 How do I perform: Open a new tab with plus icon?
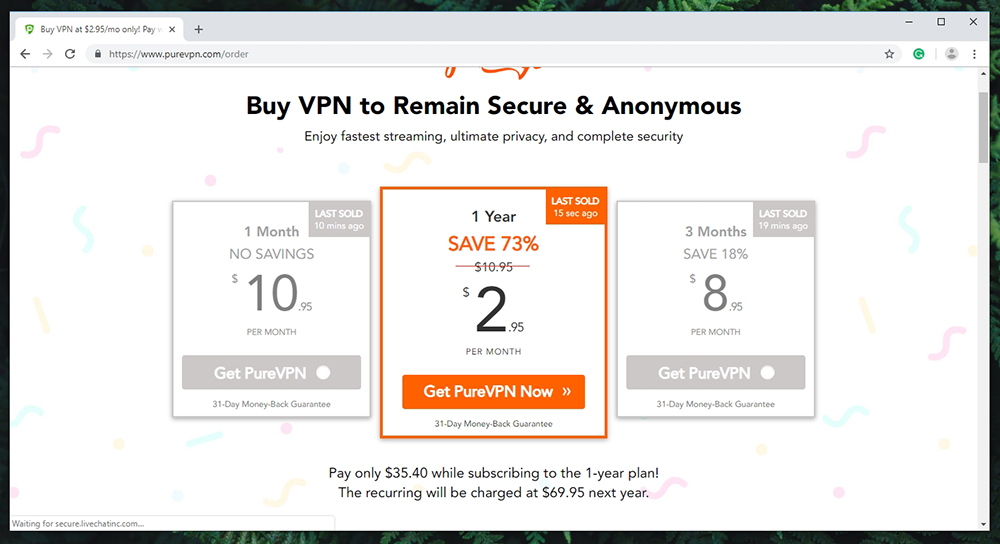pos(198,29)
